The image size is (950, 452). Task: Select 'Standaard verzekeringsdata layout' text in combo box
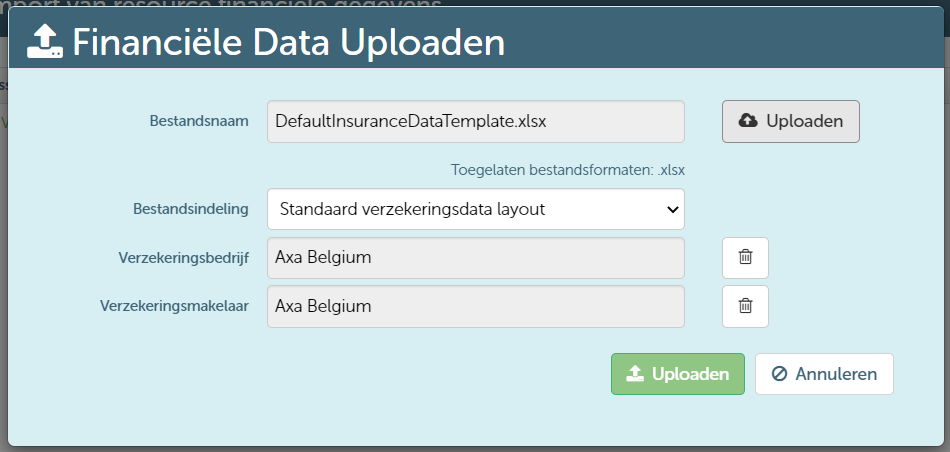coord(412,210)
